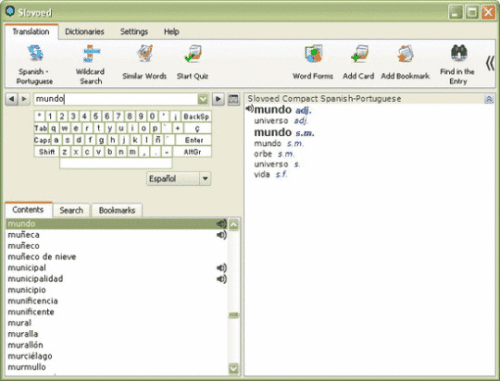Select Contents tab in word list
This screenshot has height=381, width=500.
click(28, 210)
